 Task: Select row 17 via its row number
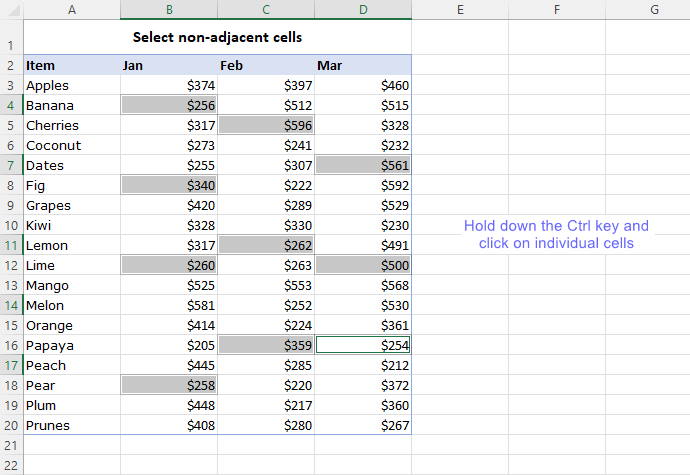(11, 365)
